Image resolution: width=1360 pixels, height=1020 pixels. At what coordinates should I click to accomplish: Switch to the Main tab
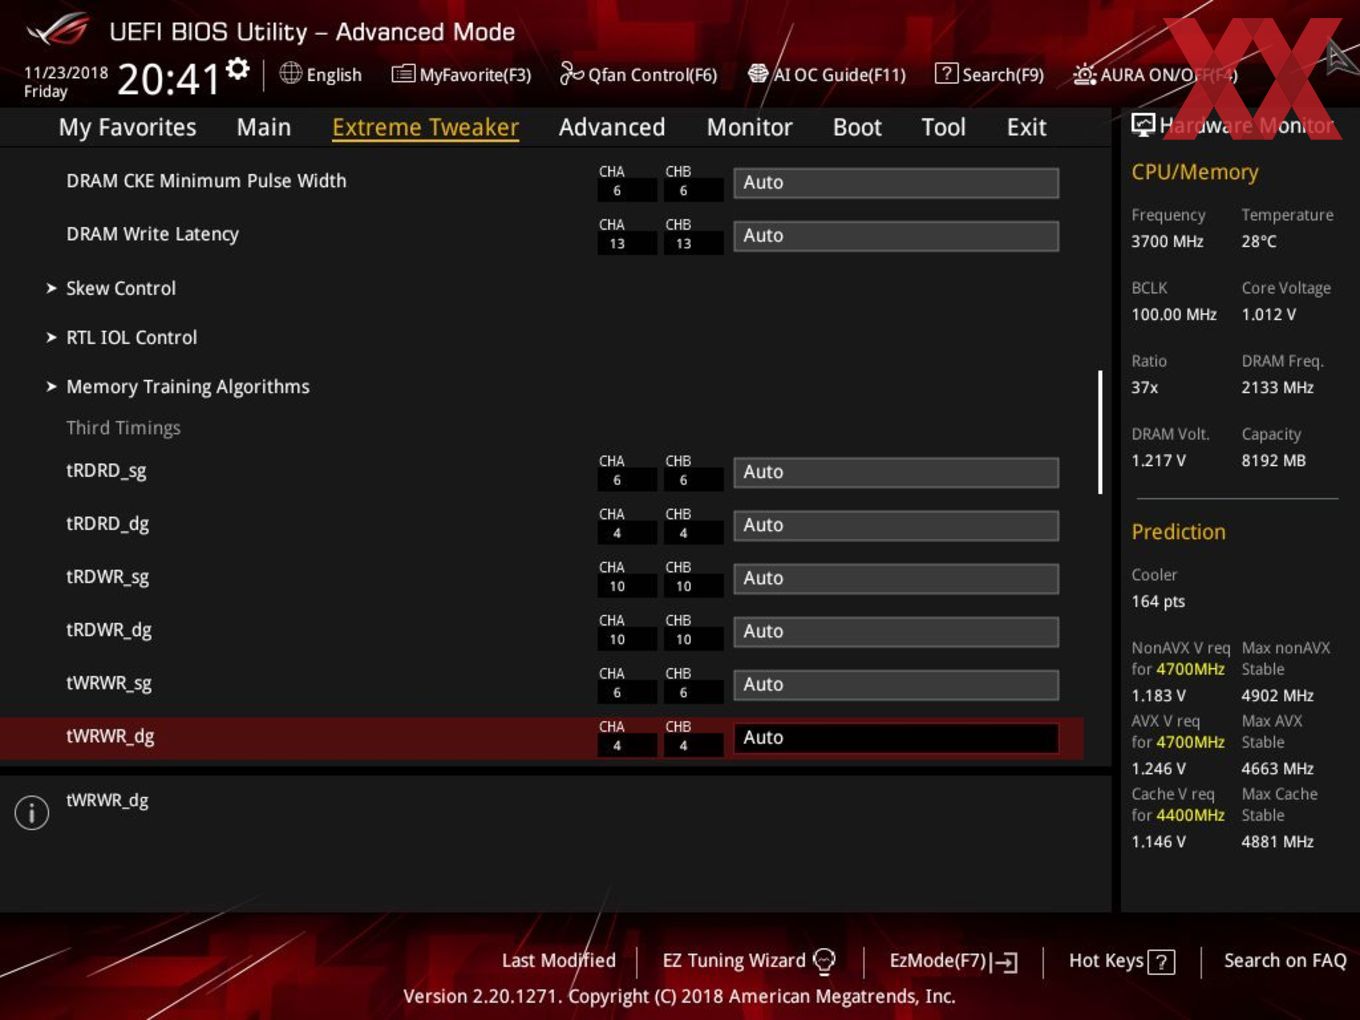point(264,127)
